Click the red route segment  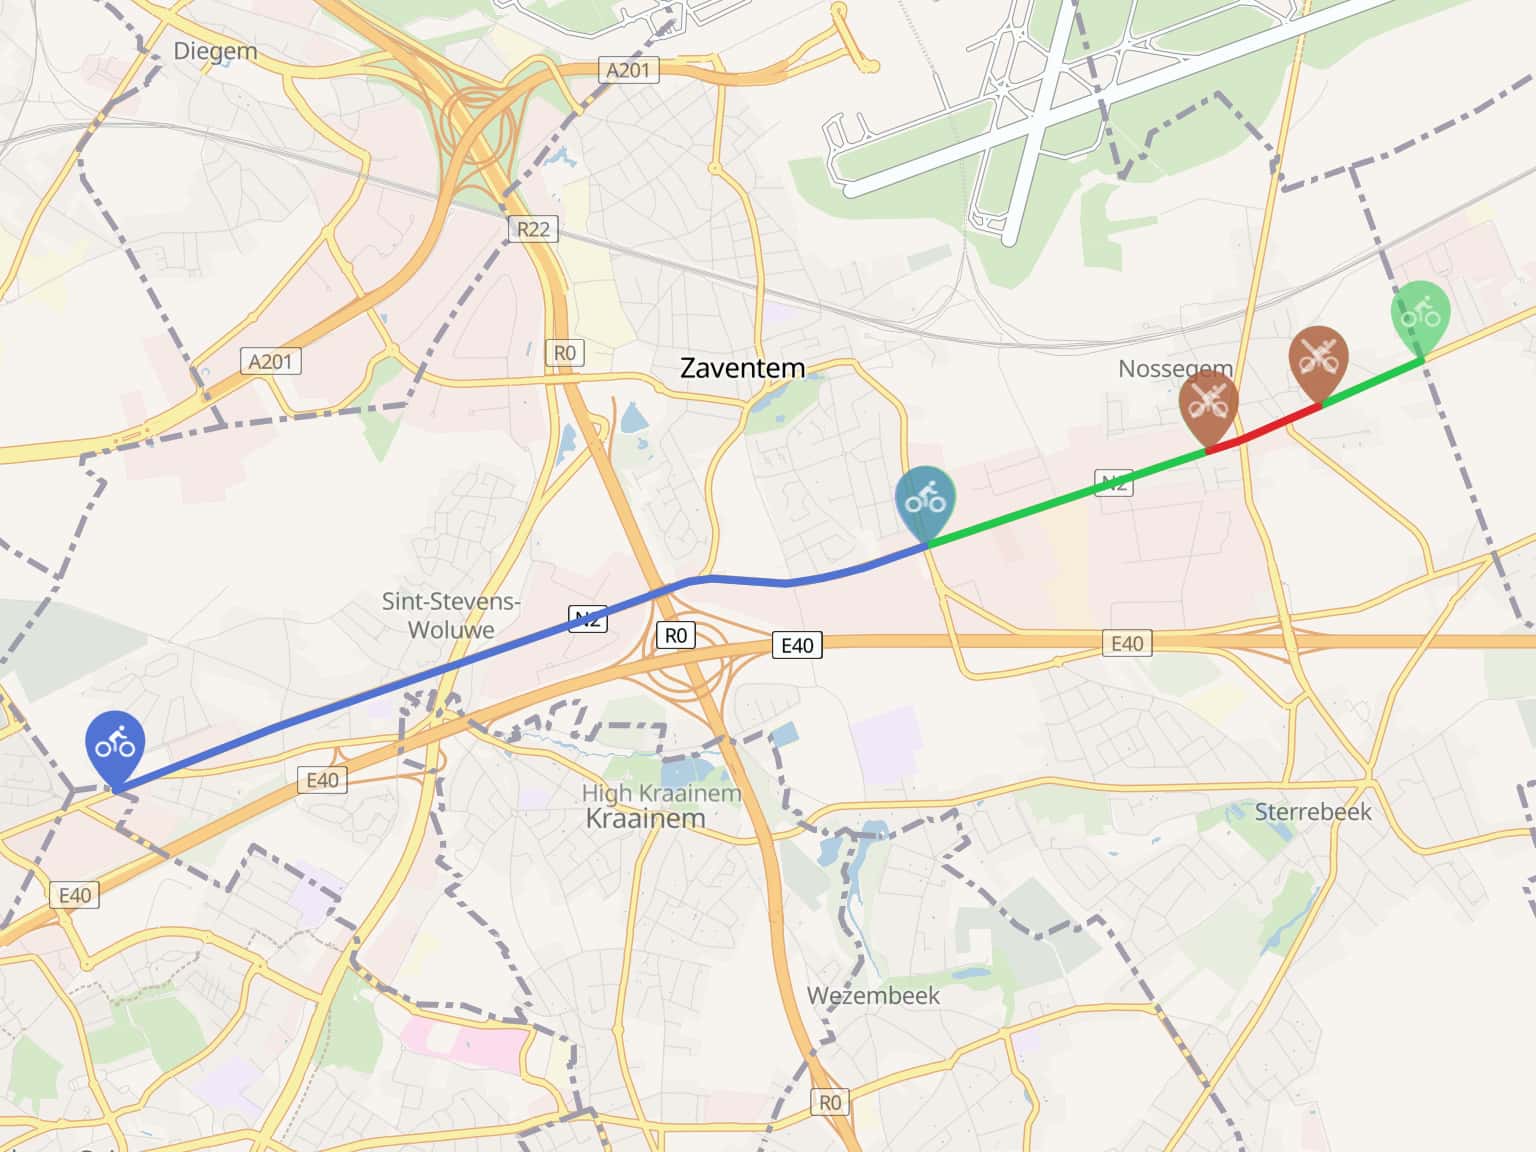1265,428
